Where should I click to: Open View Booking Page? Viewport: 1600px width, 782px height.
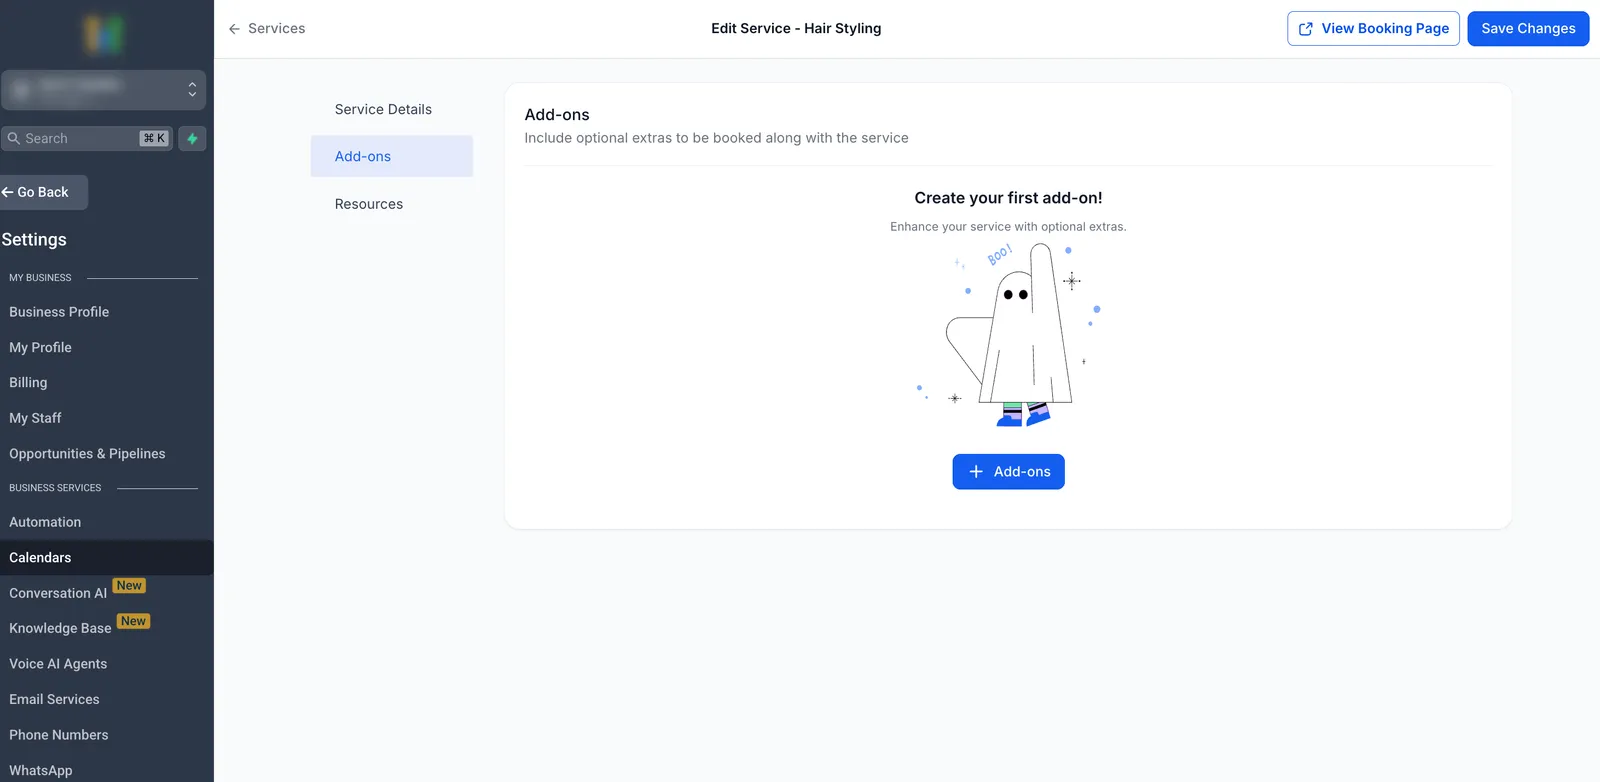coord(1373,29)
